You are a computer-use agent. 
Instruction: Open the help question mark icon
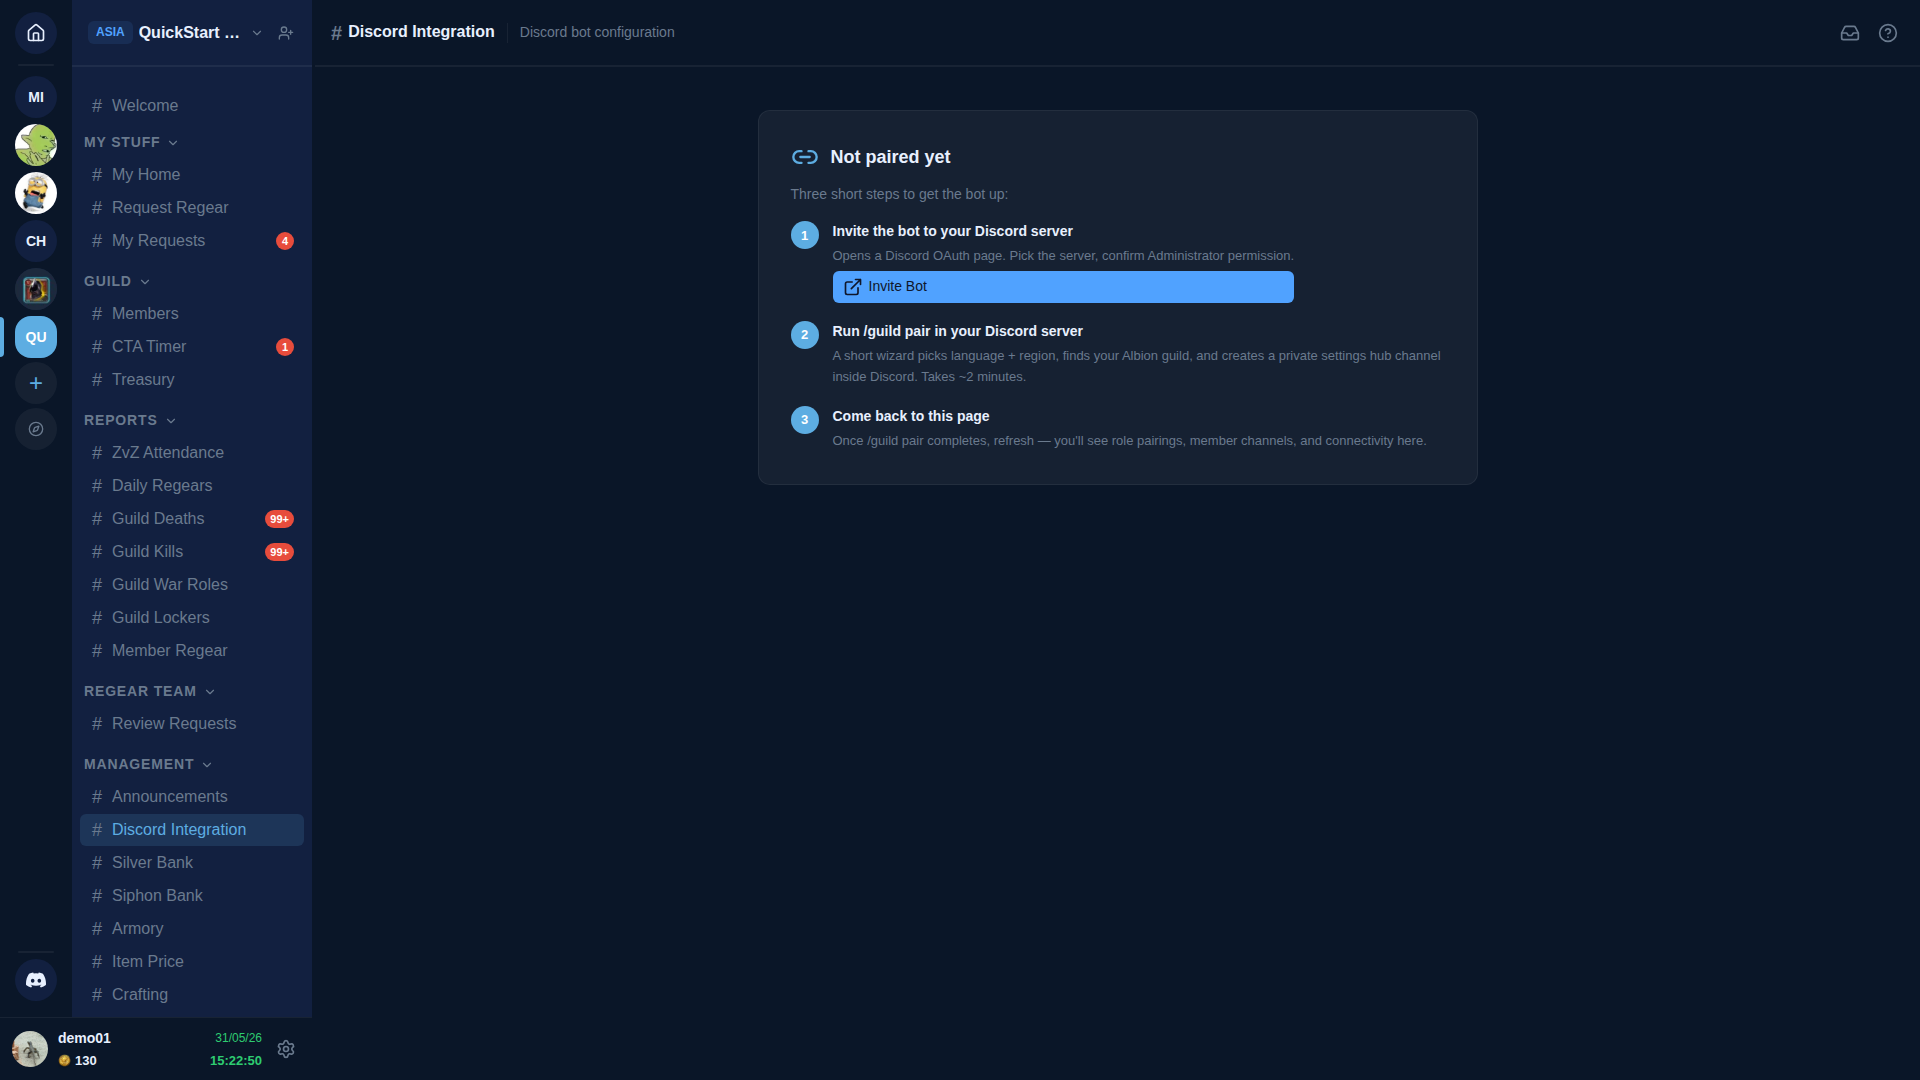click(1888, 33)
